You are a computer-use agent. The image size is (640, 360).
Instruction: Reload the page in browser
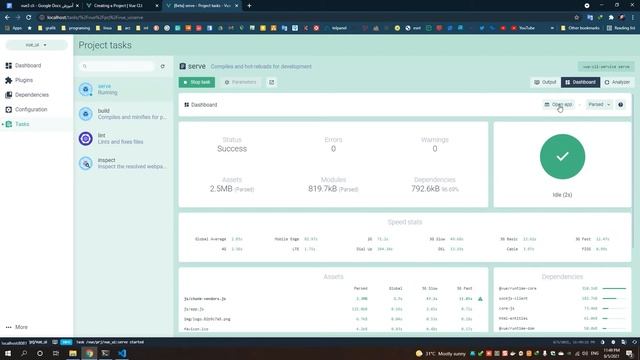(x=29, y=18)
